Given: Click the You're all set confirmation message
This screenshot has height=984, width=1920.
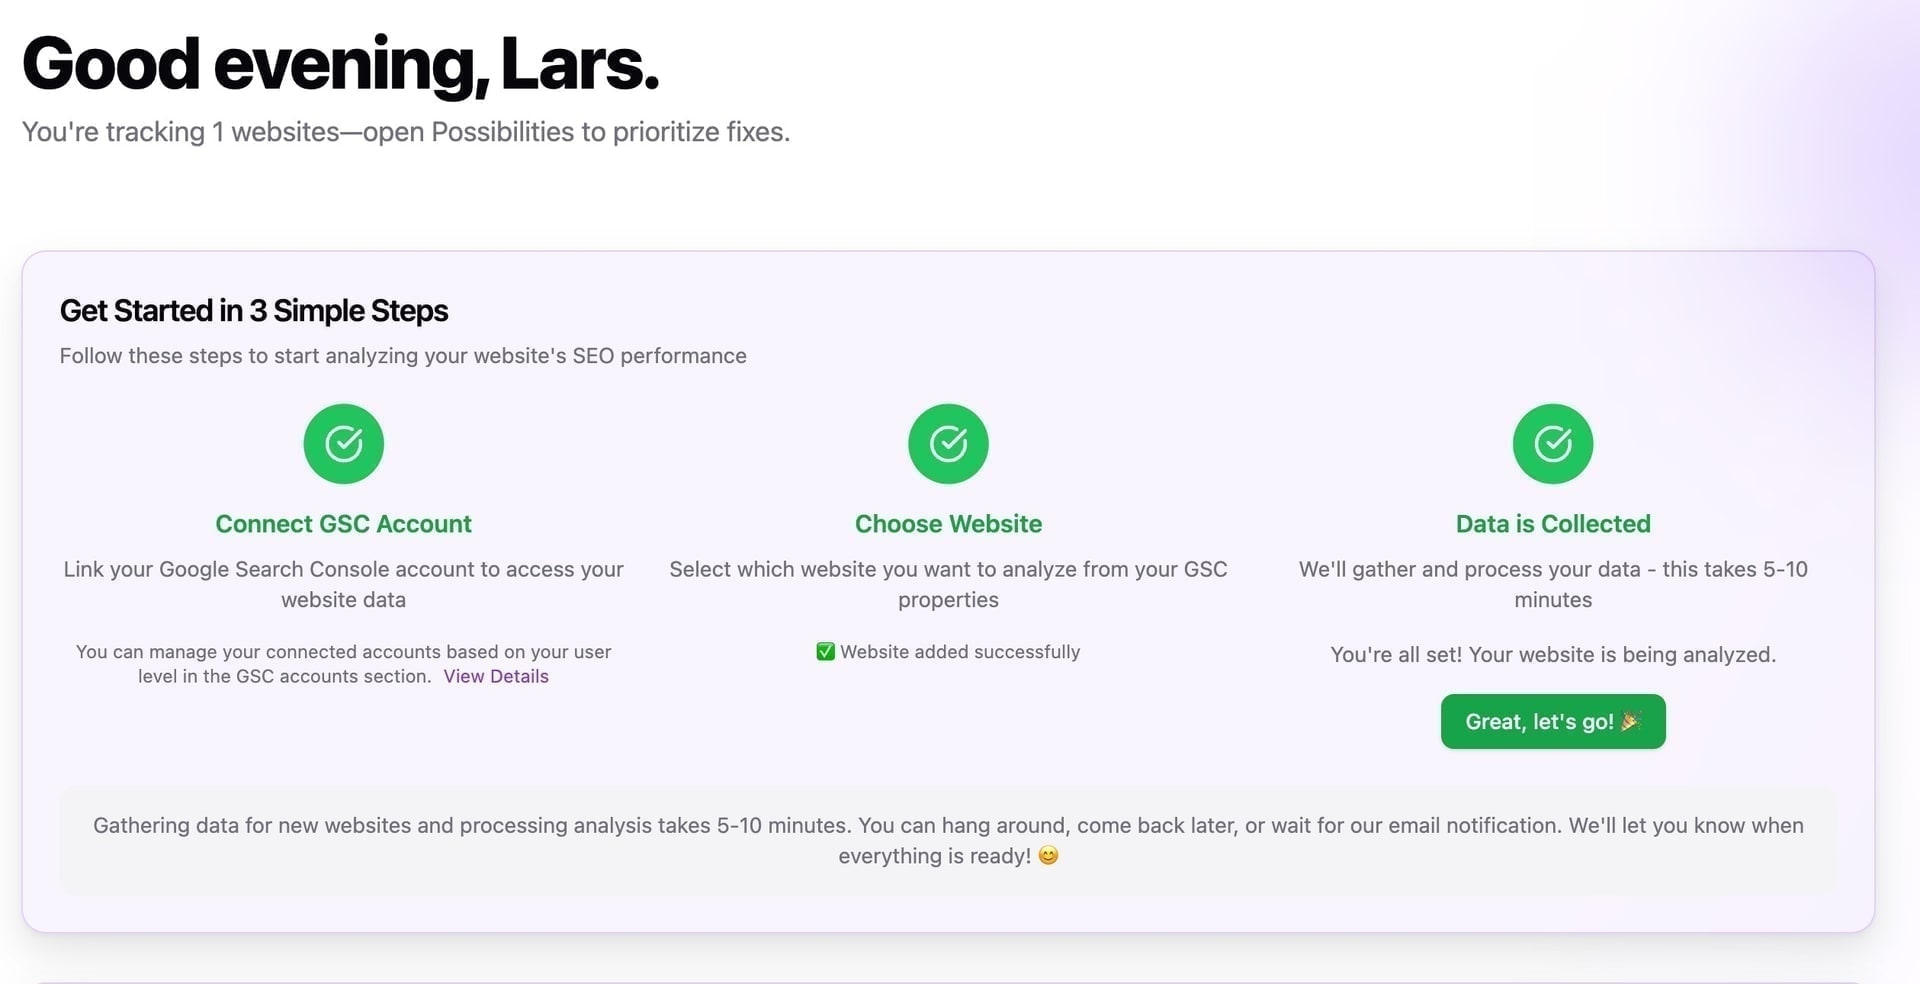Looking at the screenshot, I should (x=1552, y=655).
